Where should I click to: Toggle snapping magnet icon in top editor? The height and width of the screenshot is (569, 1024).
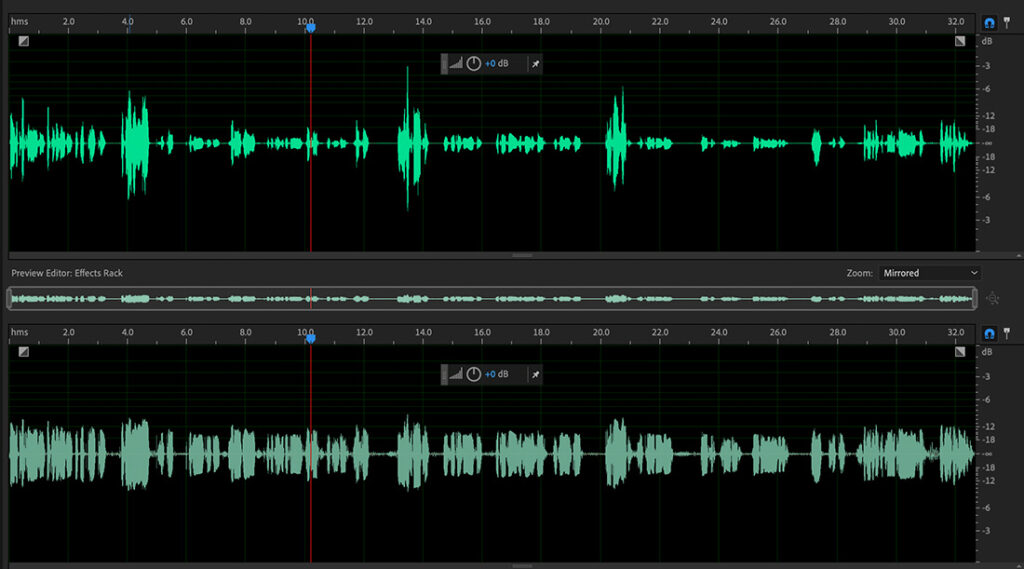pyautogui.click(x=990, y=21)
